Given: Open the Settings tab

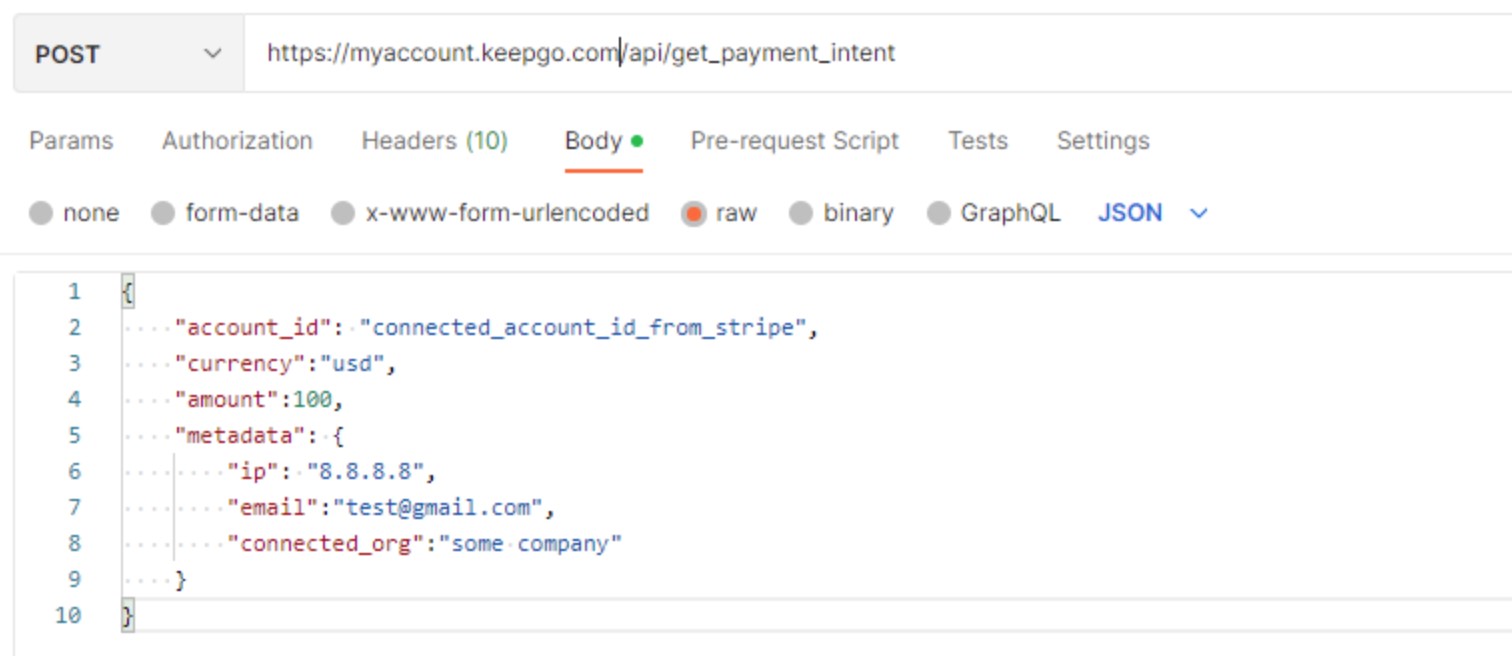Looking at the screenshot, I should [x=1102, y=141].
